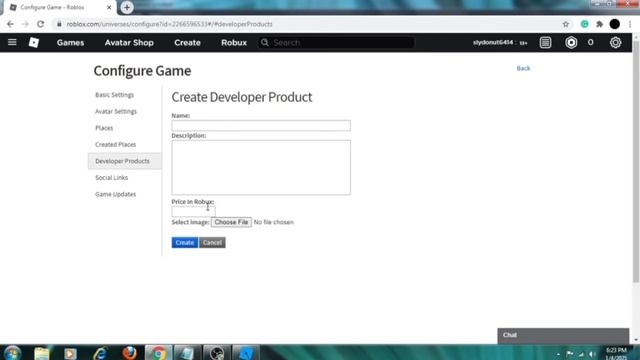
Task: Open the Games navigation item
Action: [x=70, y=42]
